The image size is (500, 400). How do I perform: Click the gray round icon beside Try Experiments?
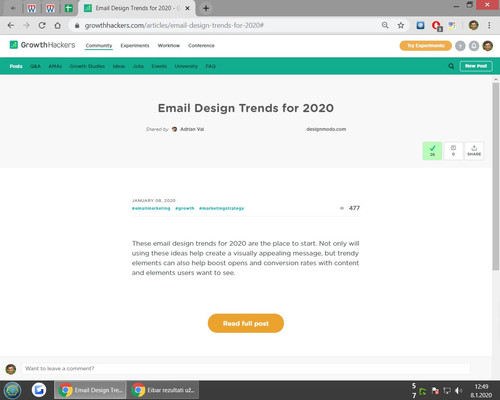[x=460, y=46]
